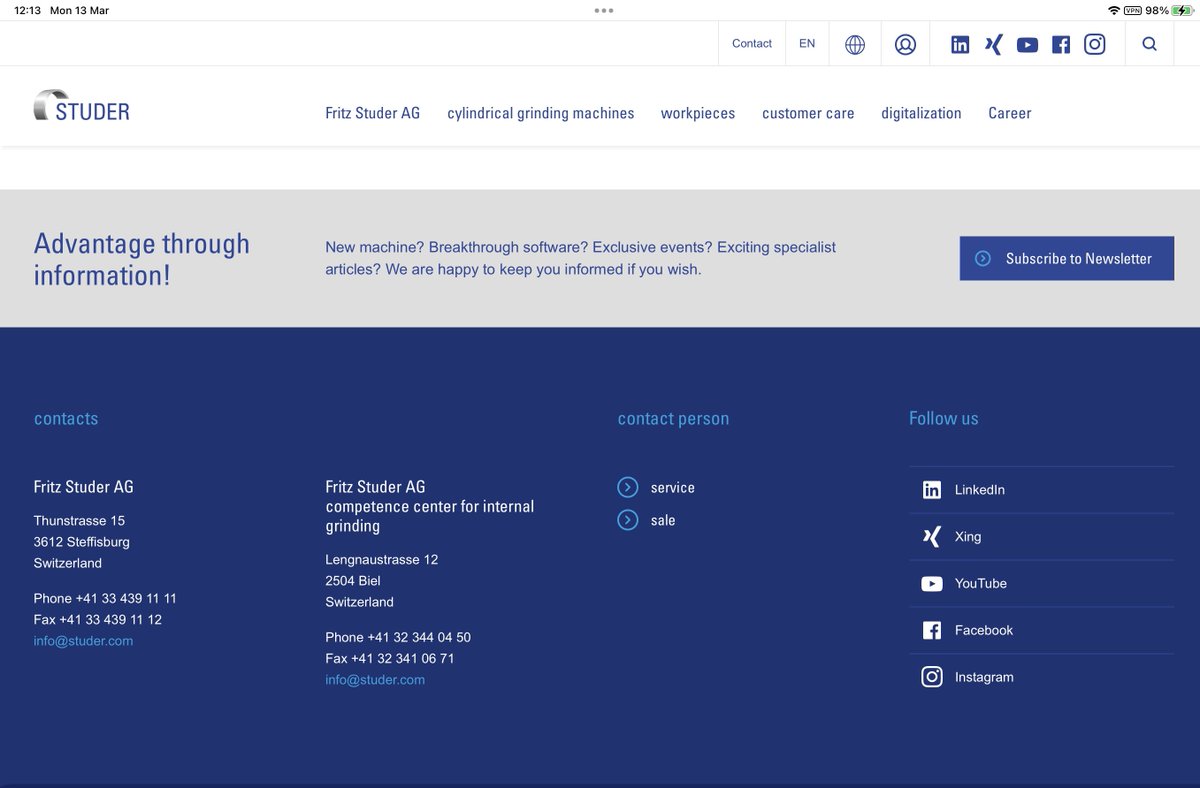
Task: Open the YouTube text link in footer
Action: pos(981,584)
